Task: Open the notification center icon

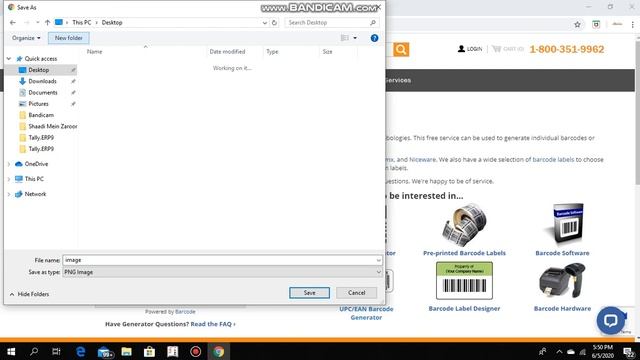Action: tap(629, 351)
